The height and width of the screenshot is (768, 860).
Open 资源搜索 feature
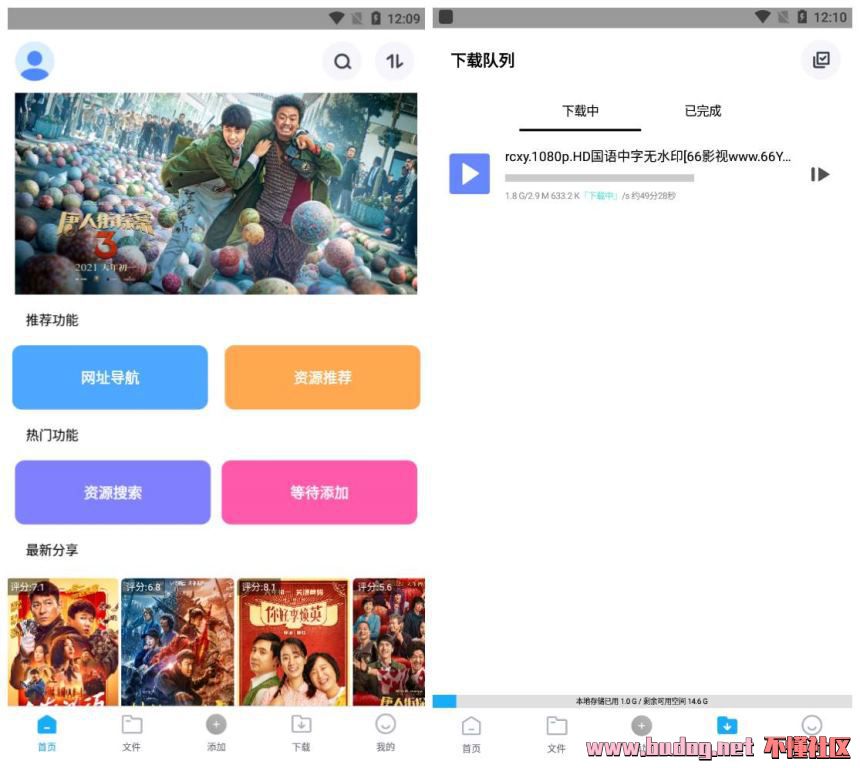click(x=112, y=492)
